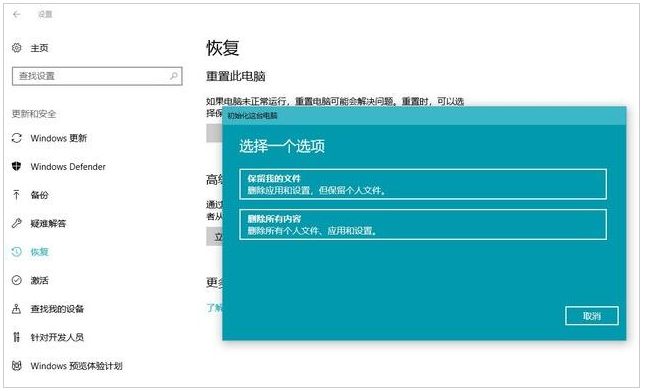Click the Windows Defender shield icon
Viewport: 645px width, 391px height.
[16, 167]
